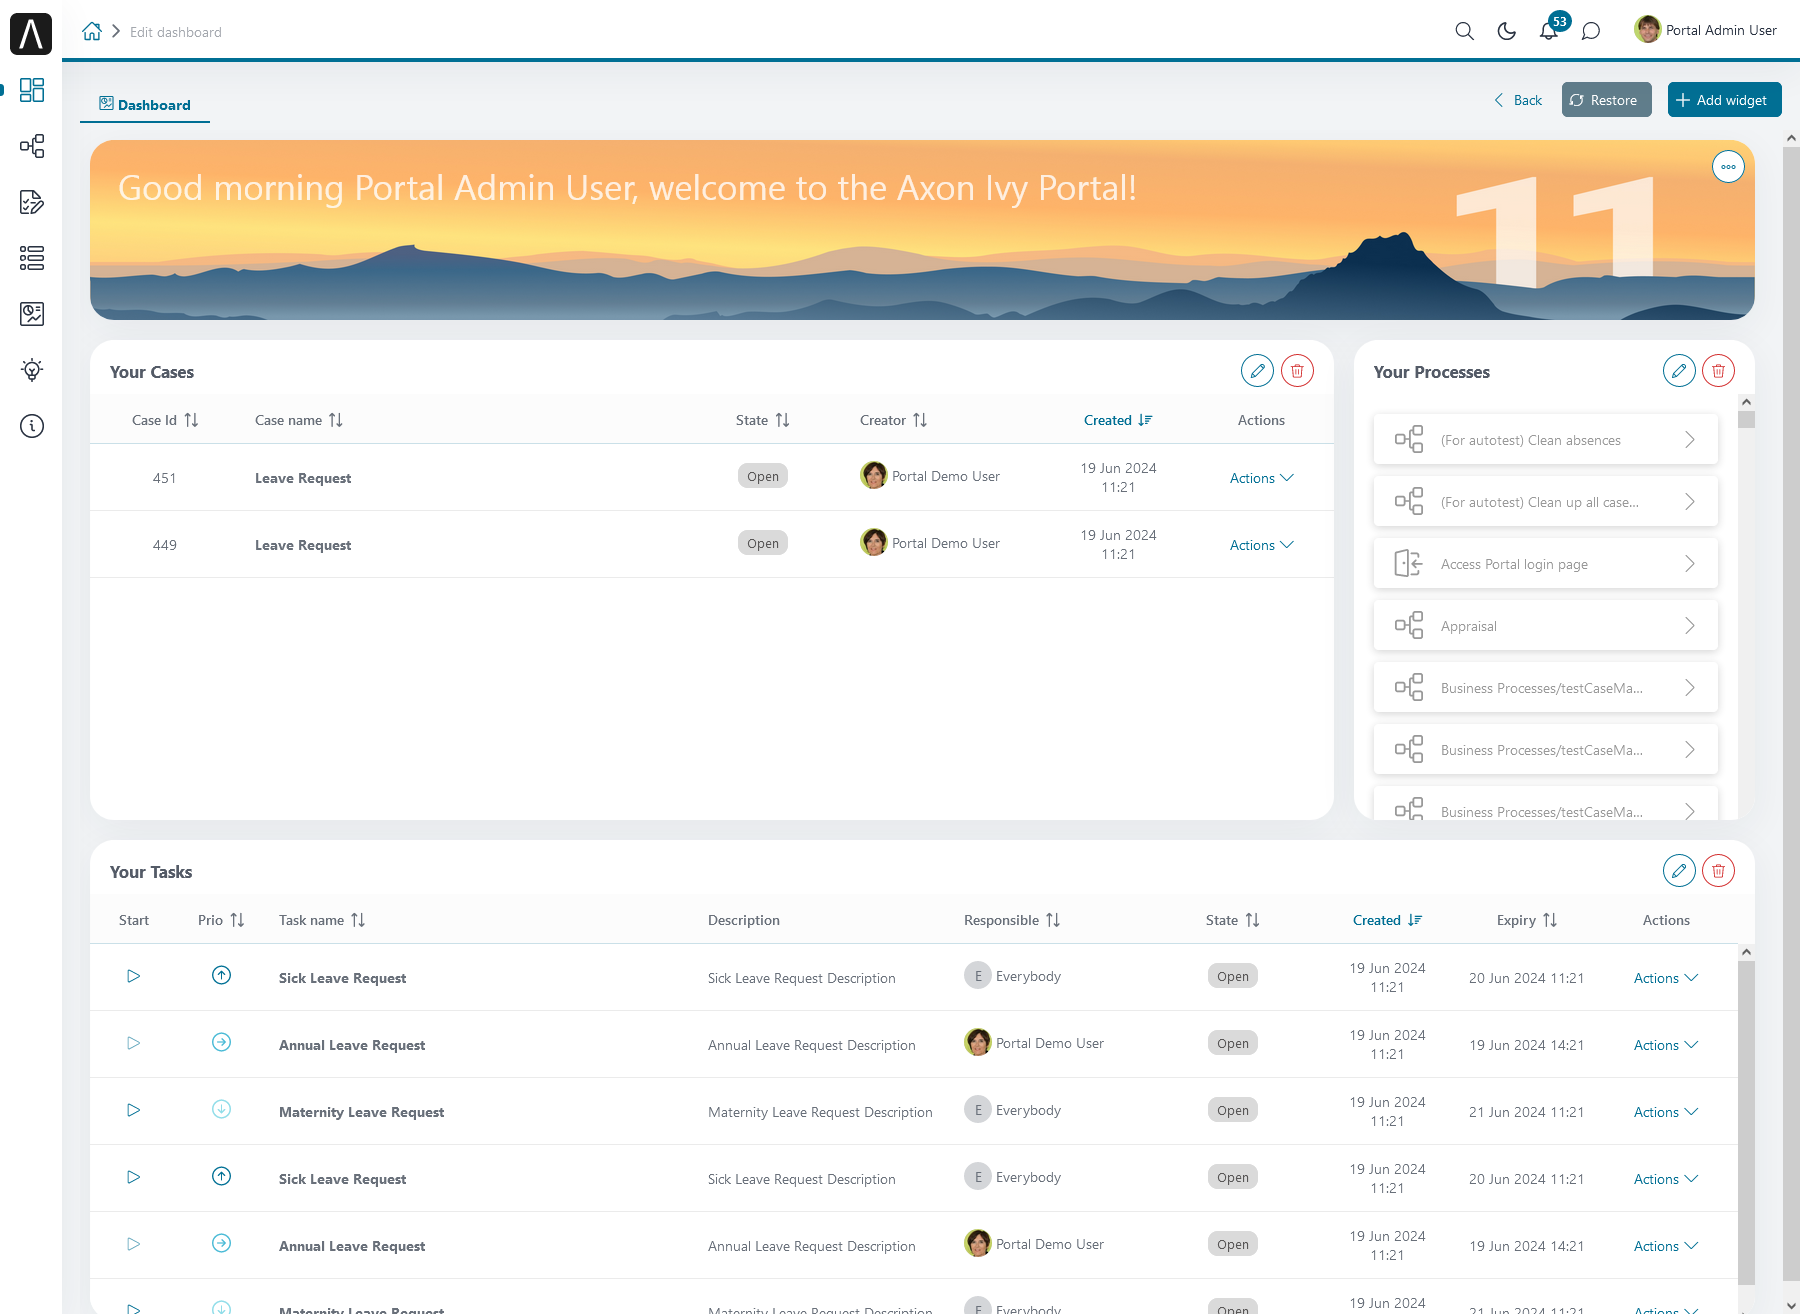Open the Leave Request case 451
This screenshot has width=1800, height=1314.
[303, 478]
